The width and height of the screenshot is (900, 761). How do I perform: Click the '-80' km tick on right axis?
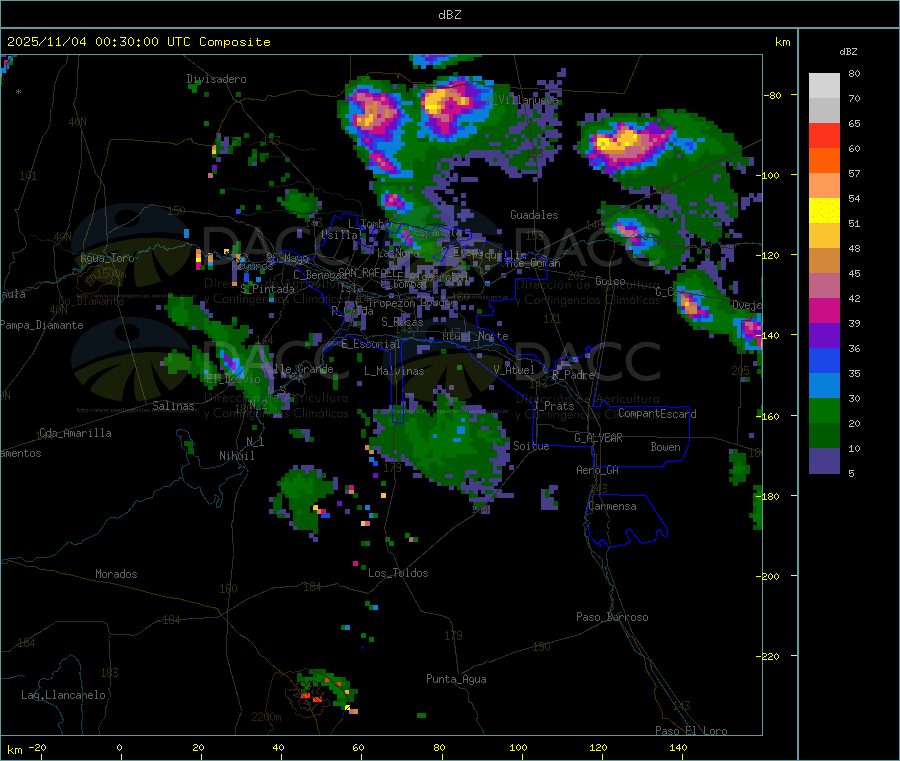click(772, 95)
